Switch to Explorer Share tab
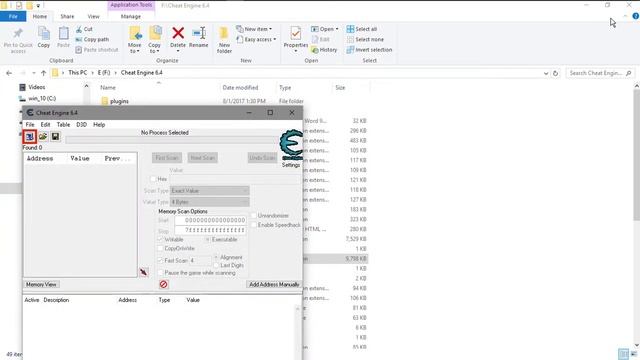The width and height of the screenshot is (640, 360). coord(67,17)
